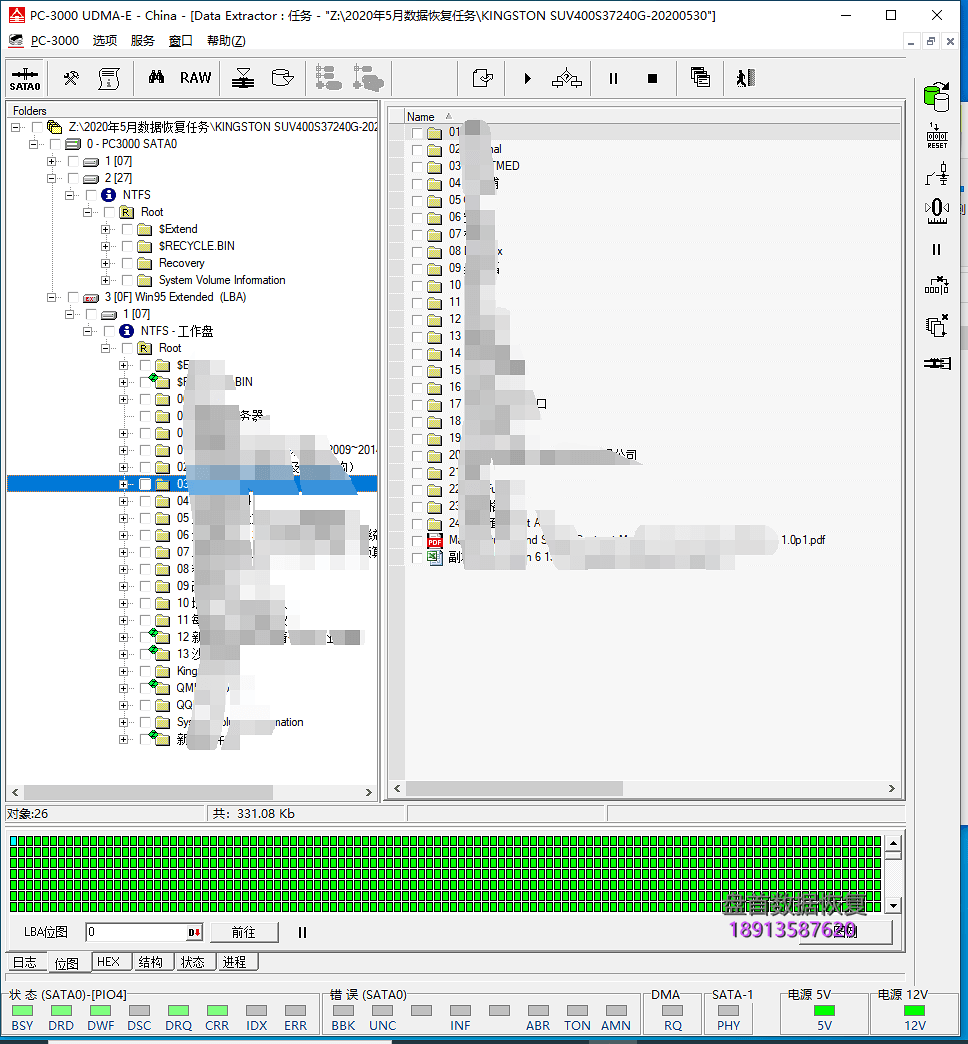968x1044 pixels.
Task: Expand the System Volume Information node
Action: click(105, 280)
